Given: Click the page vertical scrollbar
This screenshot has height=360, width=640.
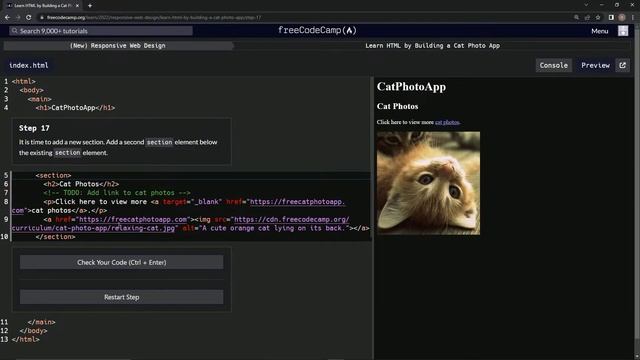Looking at the screenshot, I should [638, 192].
